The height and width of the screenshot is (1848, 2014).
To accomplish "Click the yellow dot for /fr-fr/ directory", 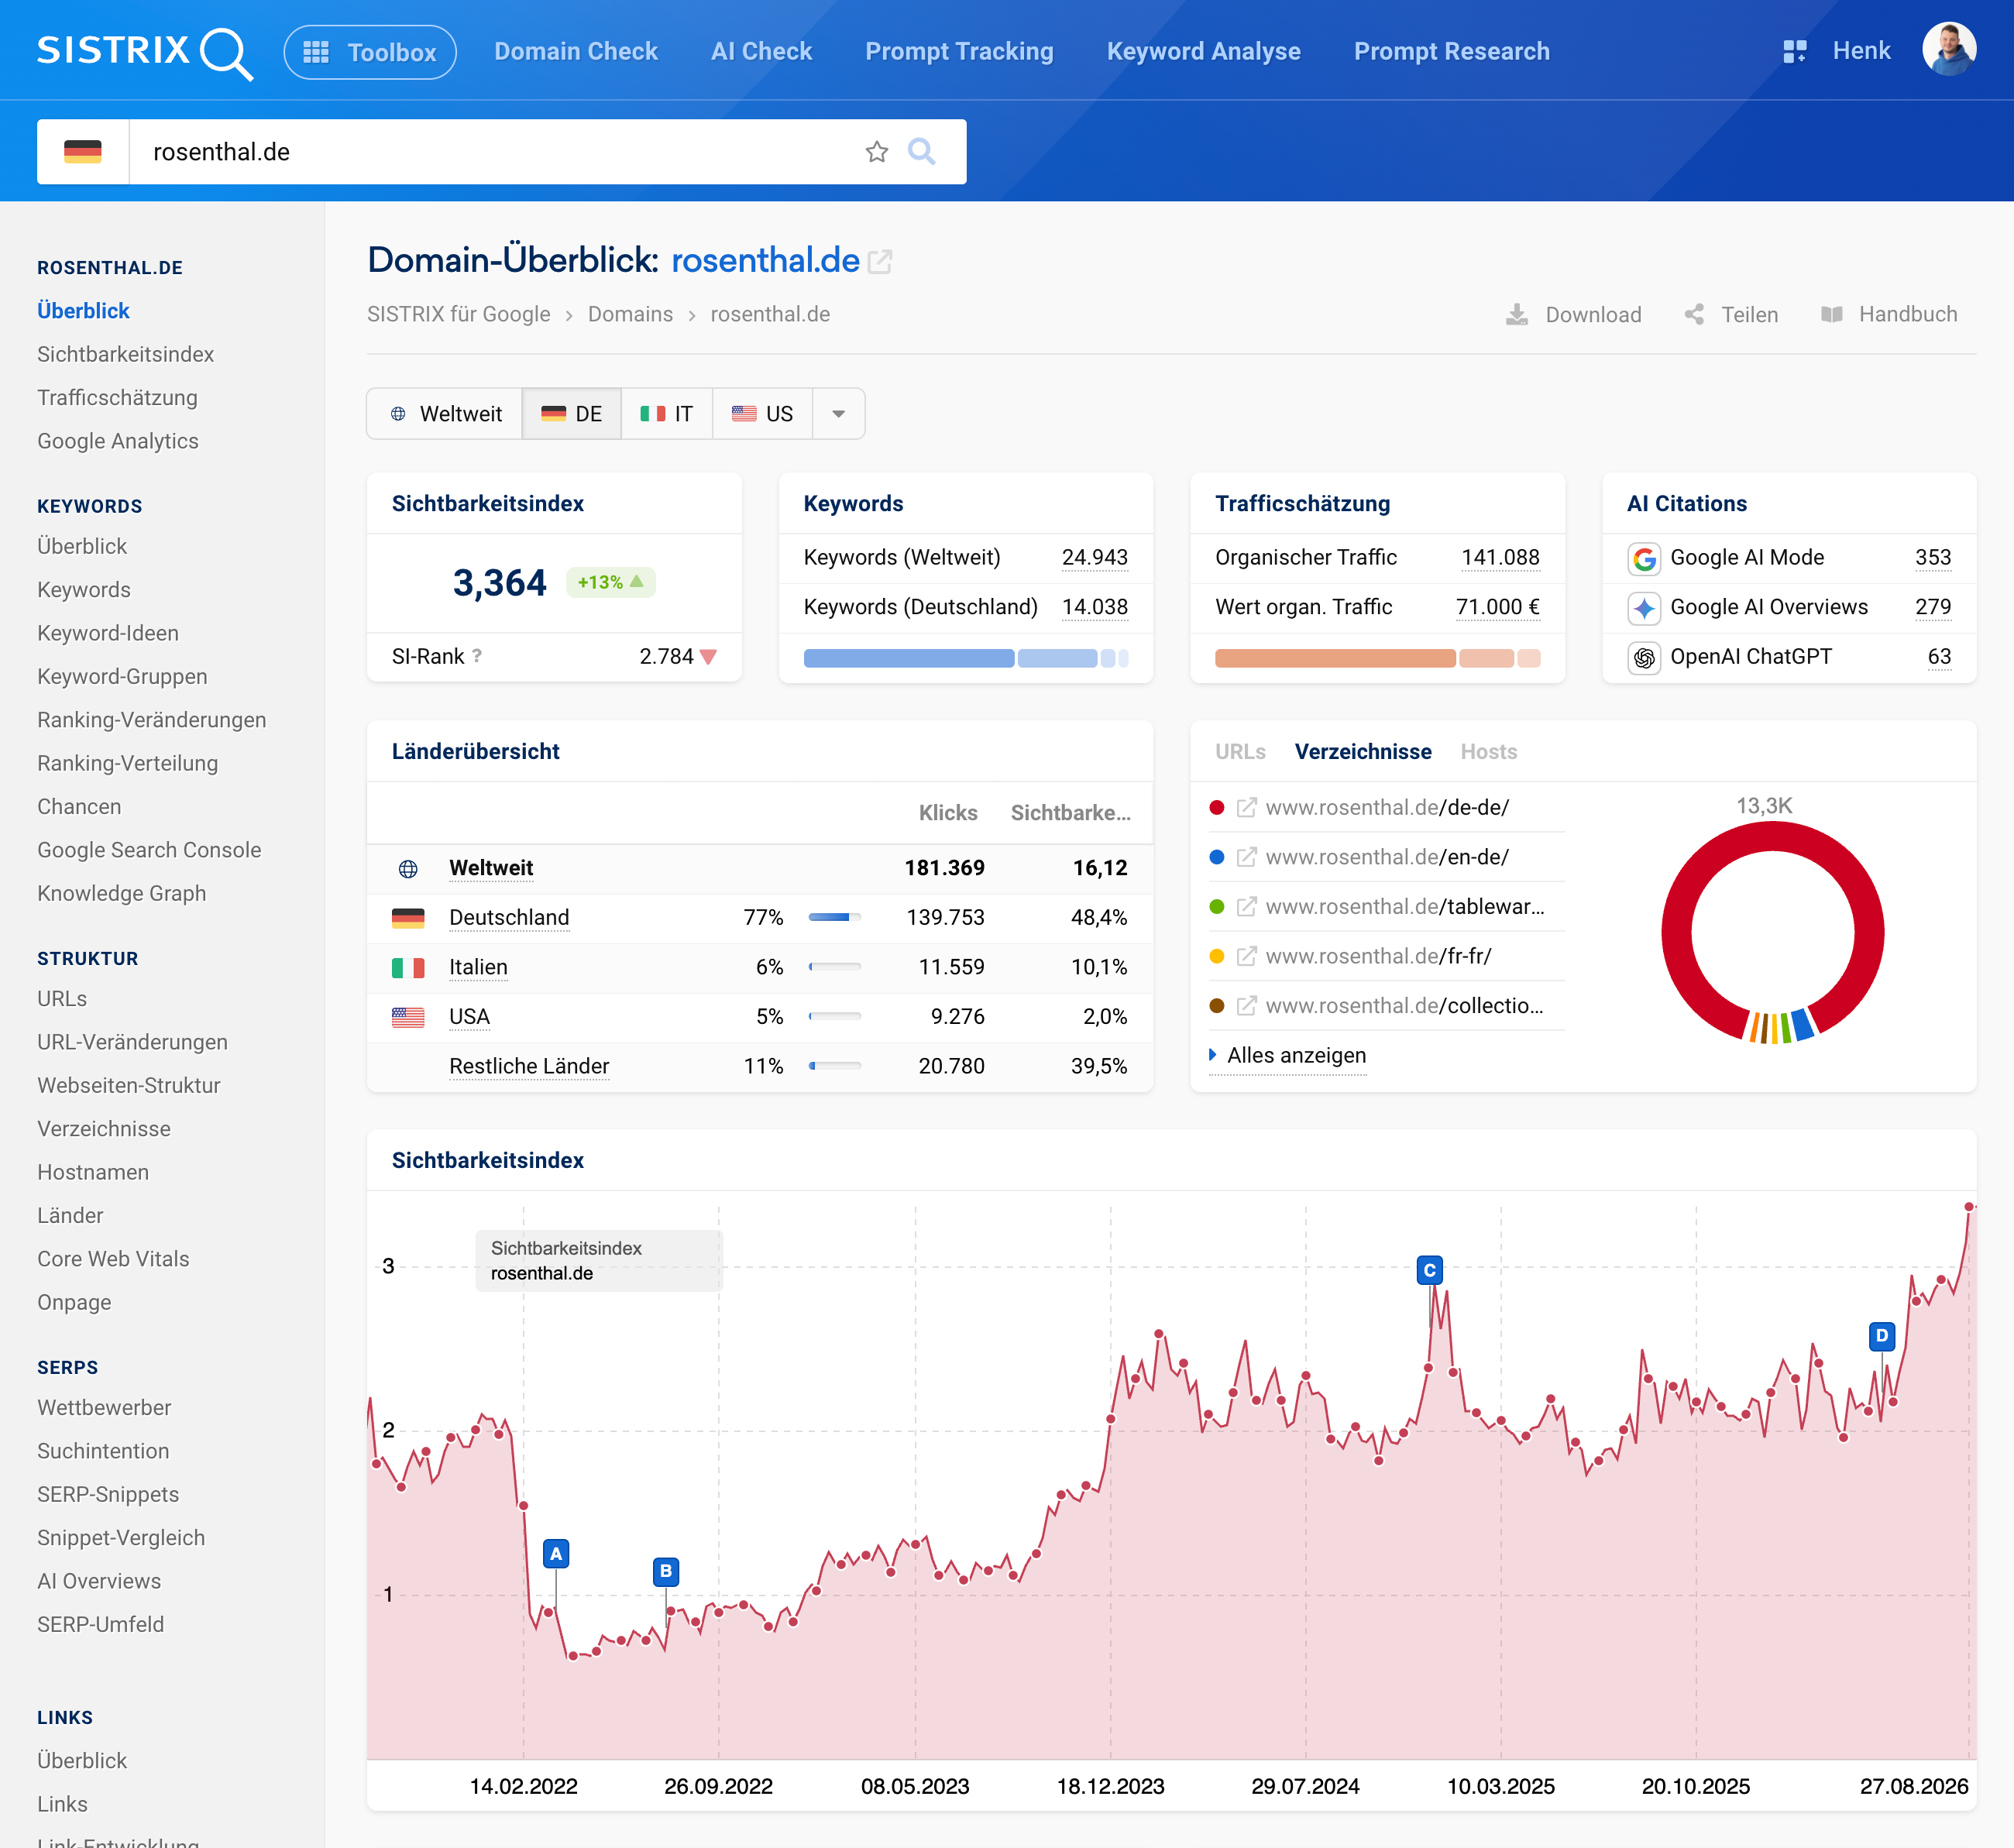I will coord(1217,957).
